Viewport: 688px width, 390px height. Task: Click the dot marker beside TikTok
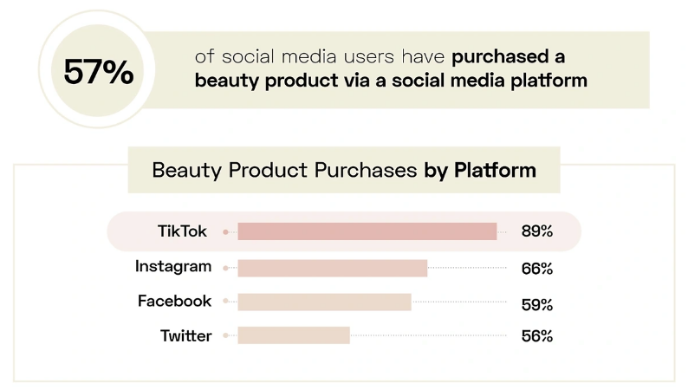click(226, 232)
